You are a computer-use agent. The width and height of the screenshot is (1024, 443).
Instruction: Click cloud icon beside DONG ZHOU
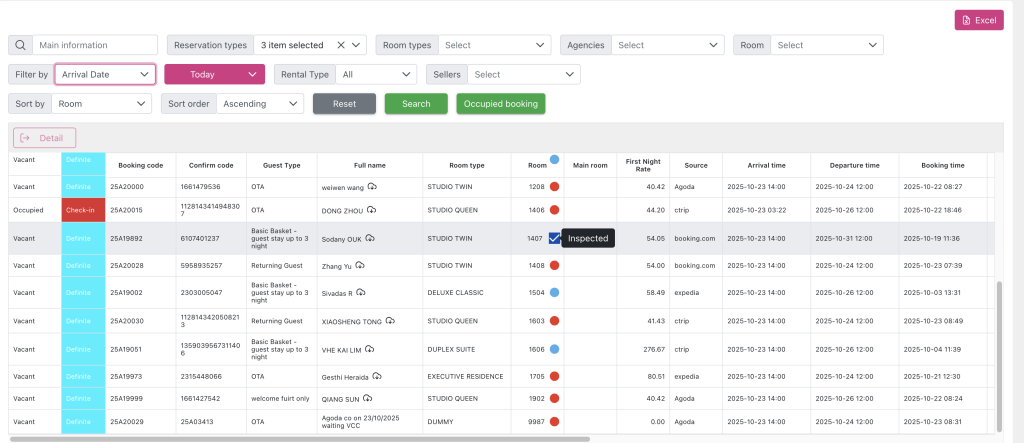[x=371, y=209]
